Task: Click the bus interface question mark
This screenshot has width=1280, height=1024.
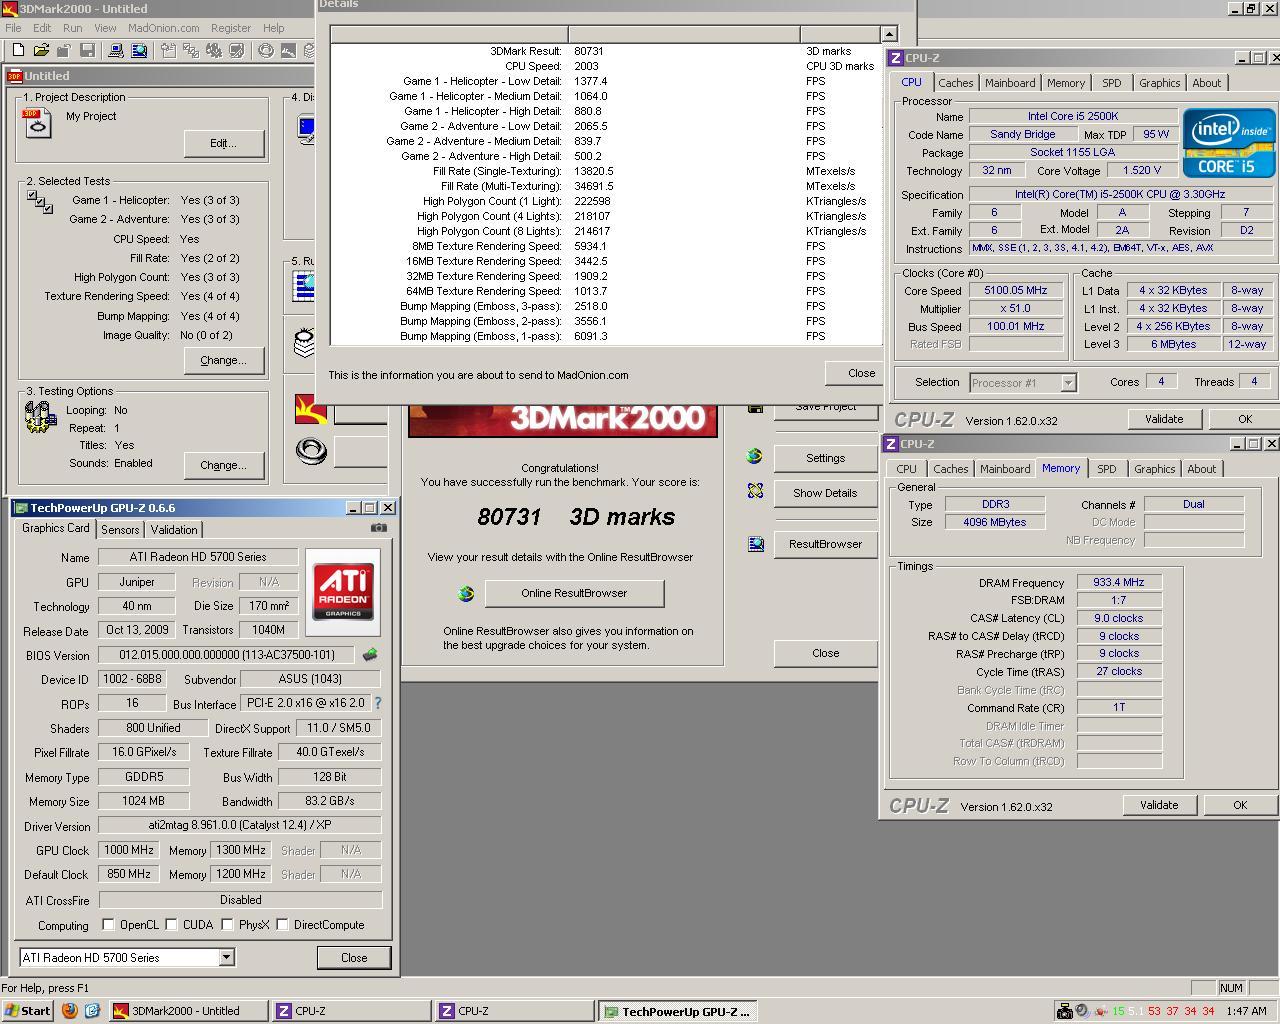Action: (378, 704)
